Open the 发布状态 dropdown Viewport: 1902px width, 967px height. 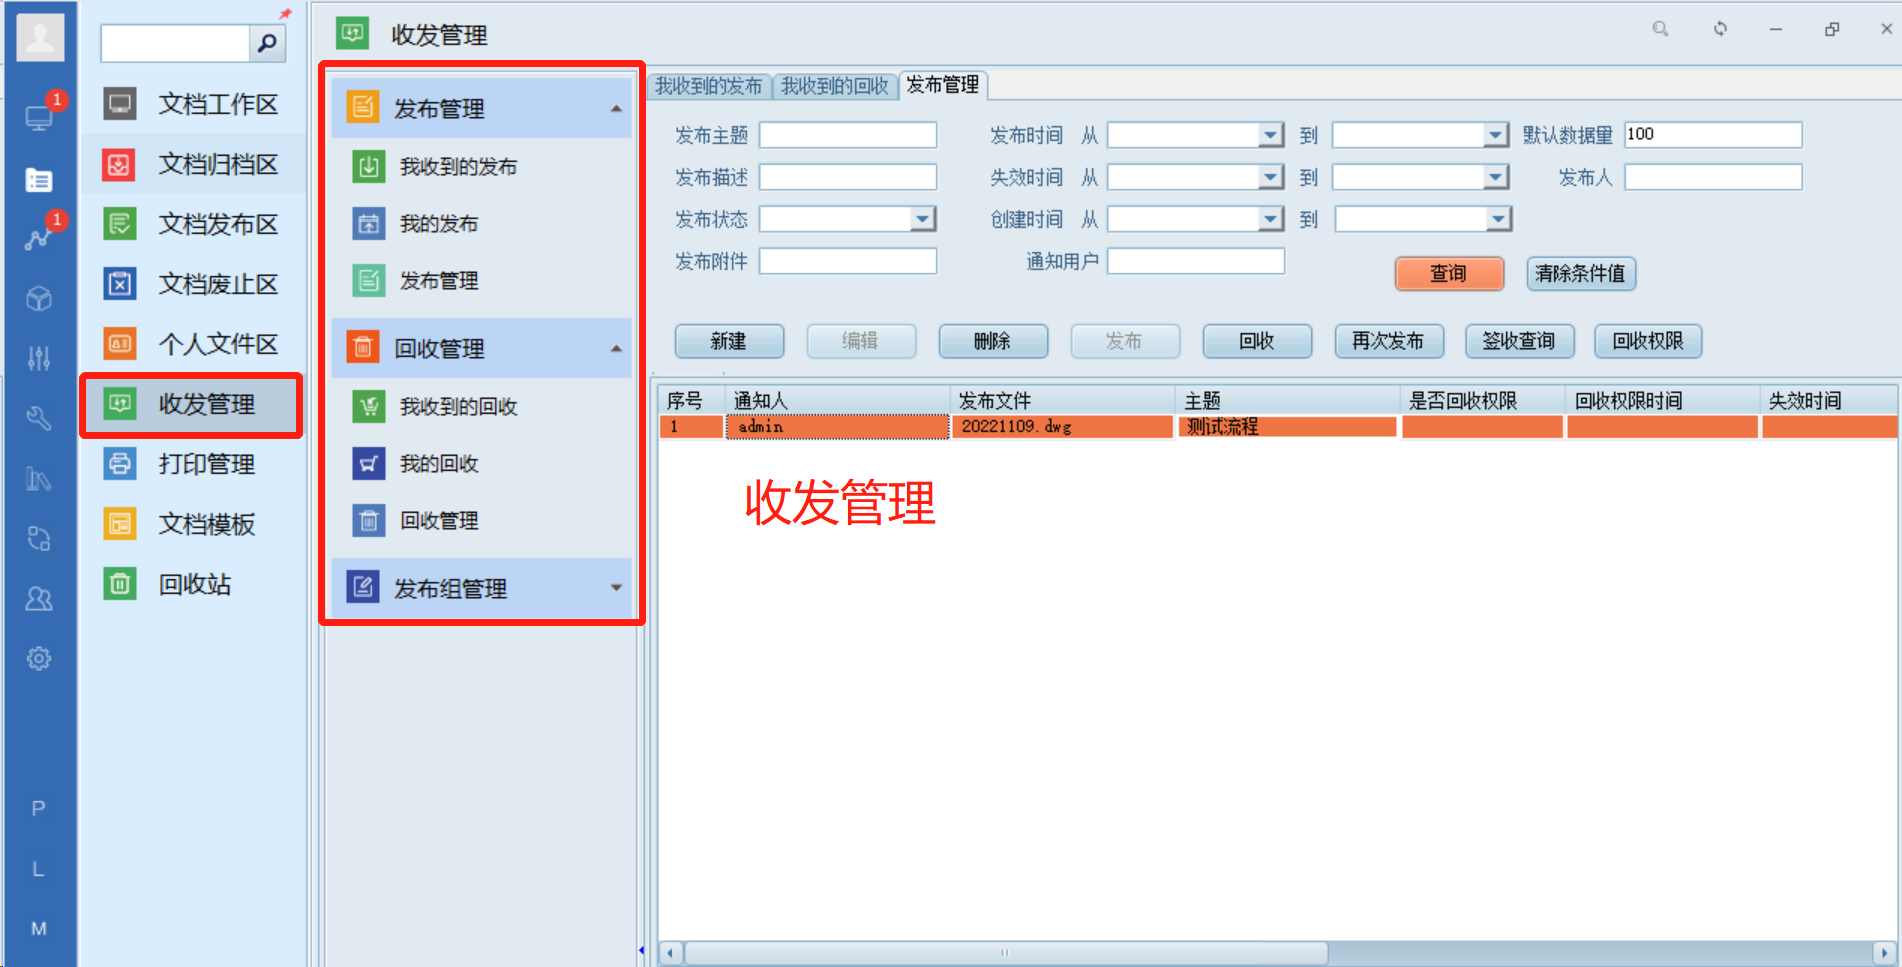coord(923,219)
